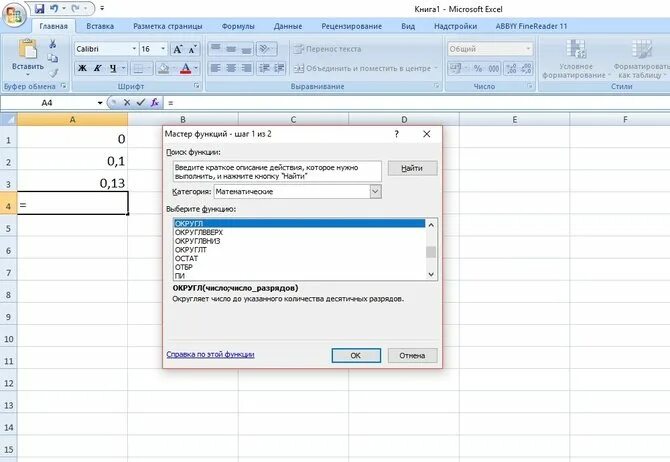Align cell text left
670x462 pixels.
(x=216, y=68)
